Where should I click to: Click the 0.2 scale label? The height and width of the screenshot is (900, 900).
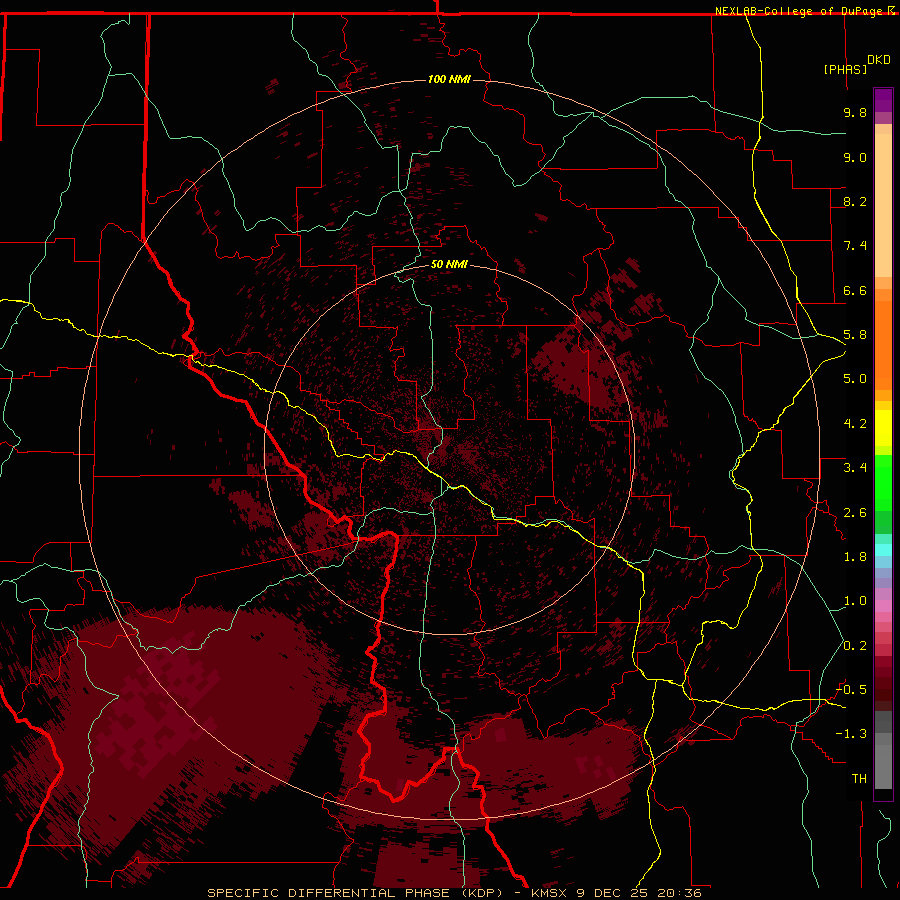(855, 646)
